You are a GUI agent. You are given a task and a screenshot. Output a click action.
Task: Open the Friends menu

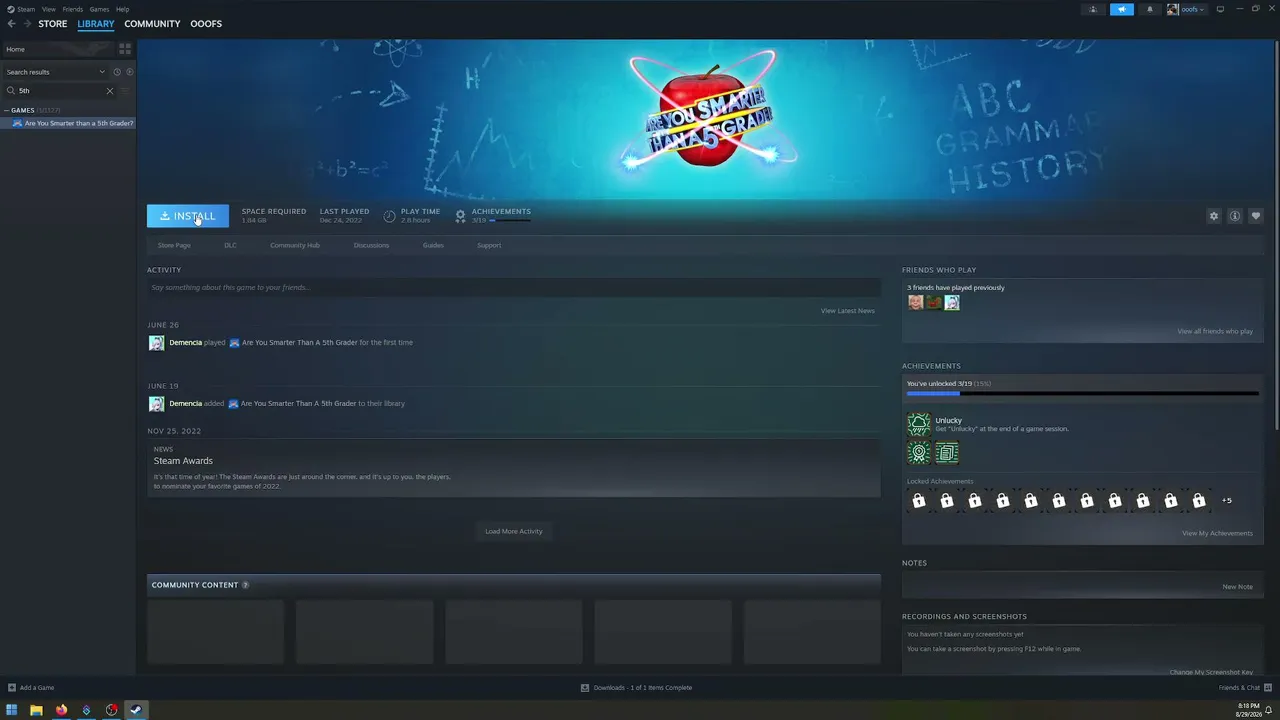[x=72, y=9]
